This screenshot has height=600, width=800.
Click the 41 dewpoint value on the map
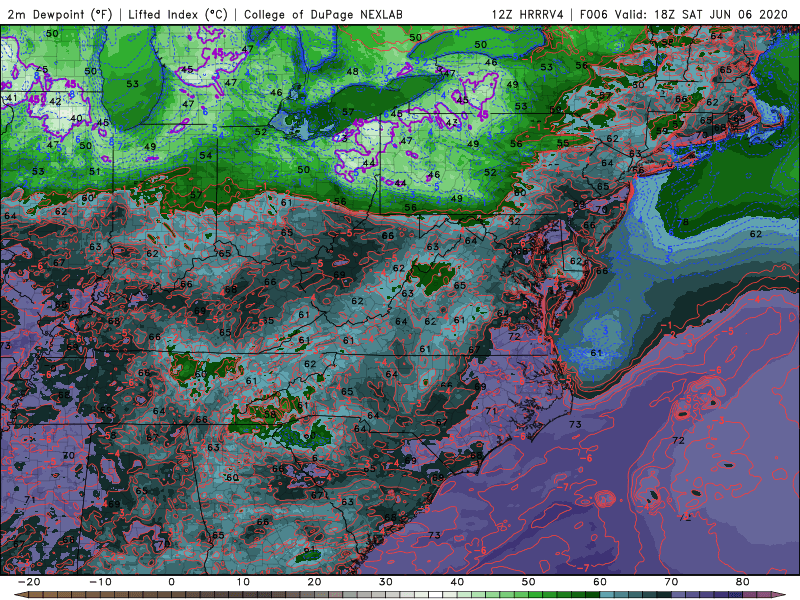(x=11, y=98)
